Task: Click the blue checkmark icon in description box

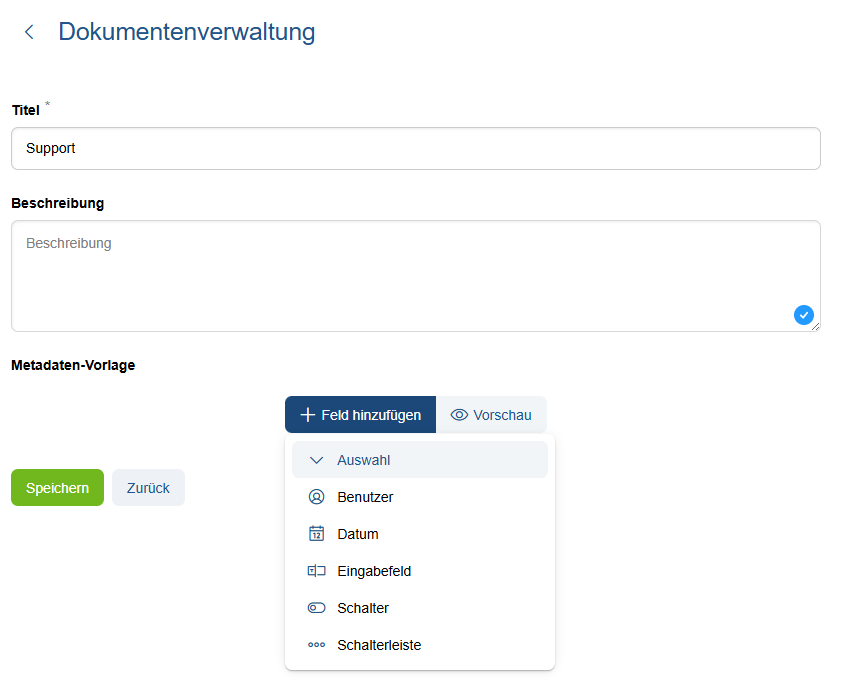Action: pyautogui.click(x=803, y=315)
